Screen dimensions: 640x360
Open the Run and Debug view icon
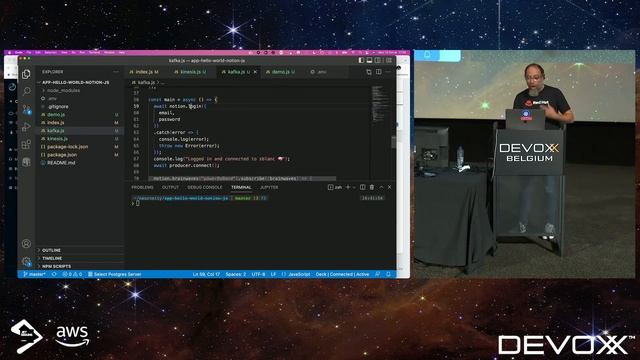coord(26,127)
